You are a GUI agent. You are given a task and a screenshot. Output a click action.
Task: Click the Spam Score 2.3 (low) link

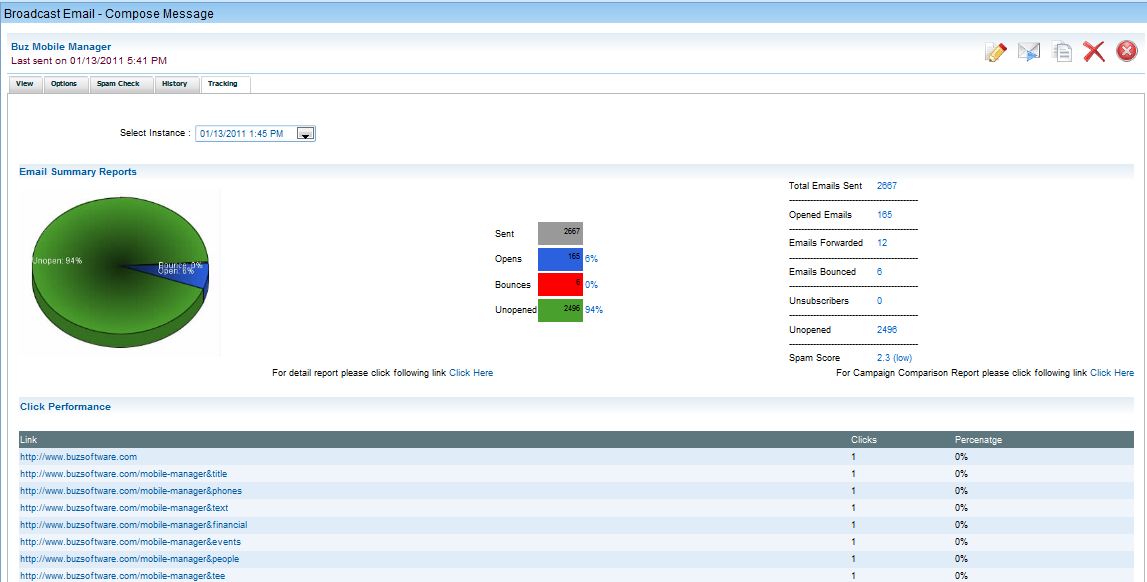[894, 358]
